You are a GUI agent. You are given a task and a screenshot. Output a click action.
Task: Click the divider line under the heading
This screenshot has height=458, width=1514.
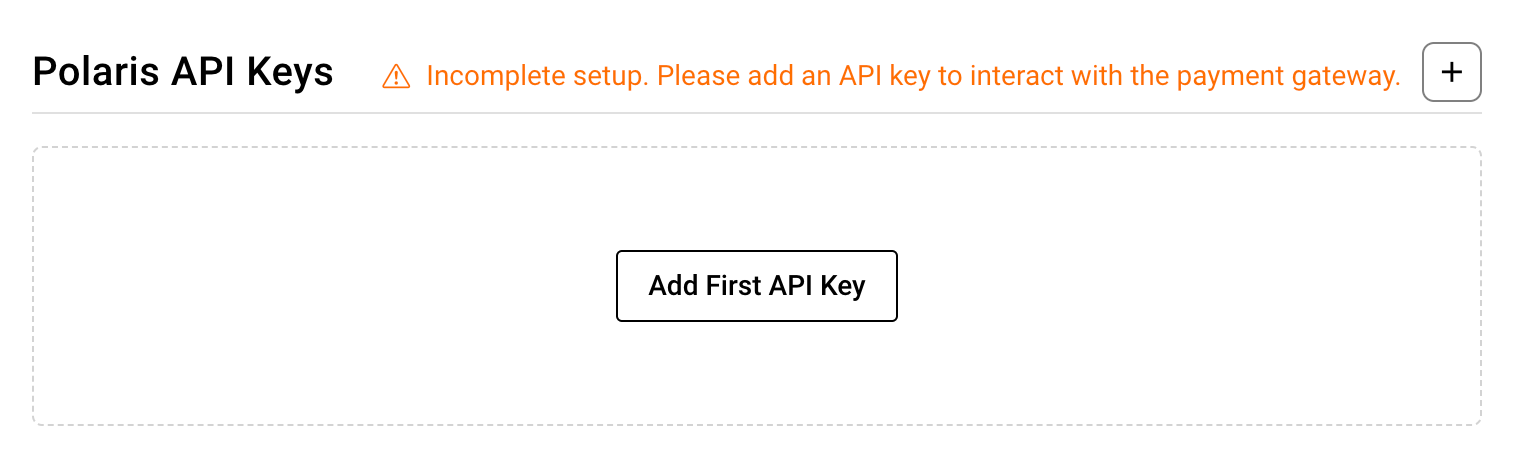tap(757, 113)
